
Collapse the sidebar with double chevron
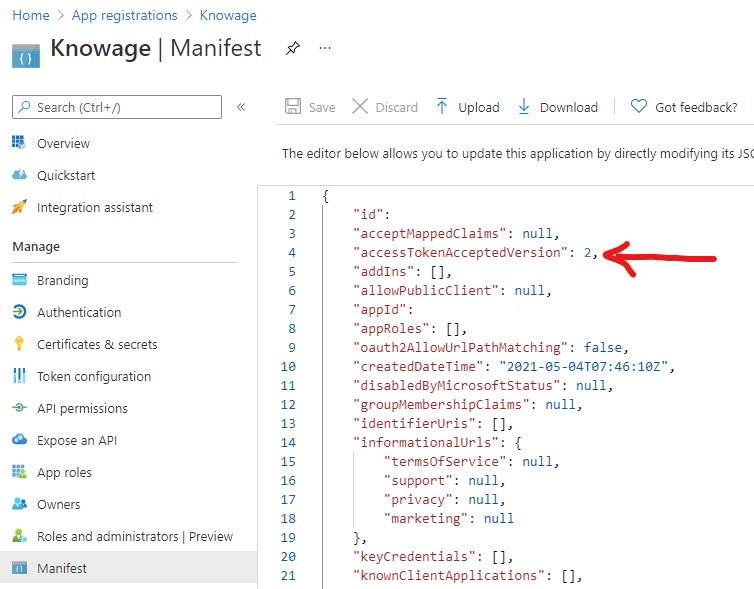pos(241,107)
